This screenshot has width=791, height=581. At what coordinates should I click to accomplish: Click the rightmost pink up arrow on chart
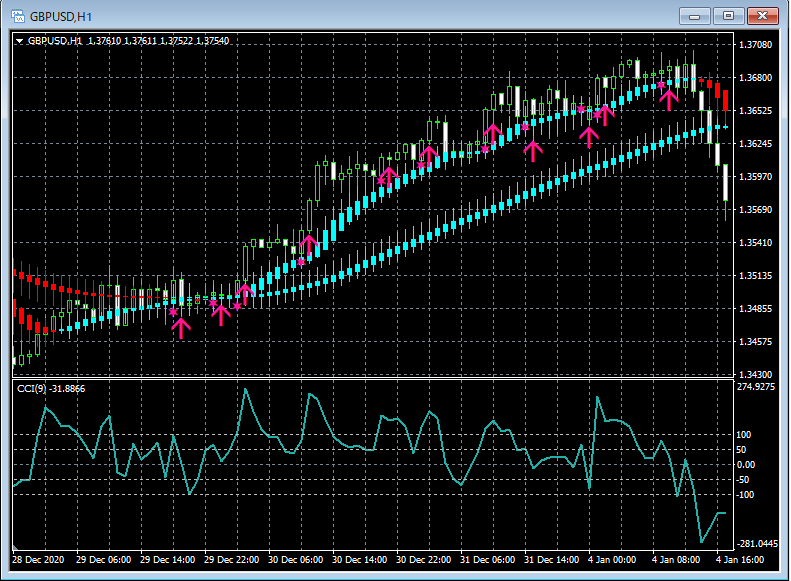point(669,98)
